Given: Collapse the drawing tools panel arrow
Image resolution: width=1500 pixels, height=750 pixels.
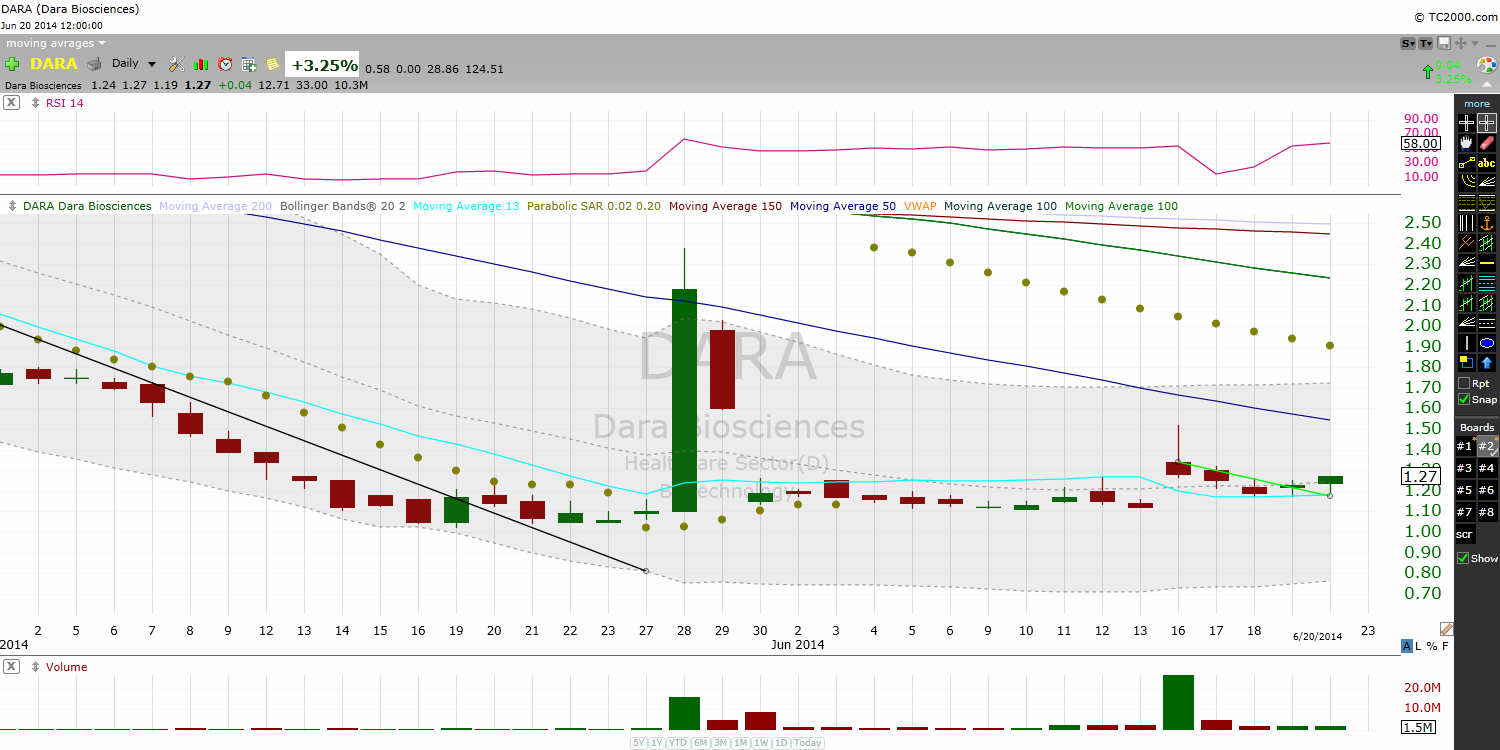Looking at the screenshot, I should click(x=1487, y=84).
